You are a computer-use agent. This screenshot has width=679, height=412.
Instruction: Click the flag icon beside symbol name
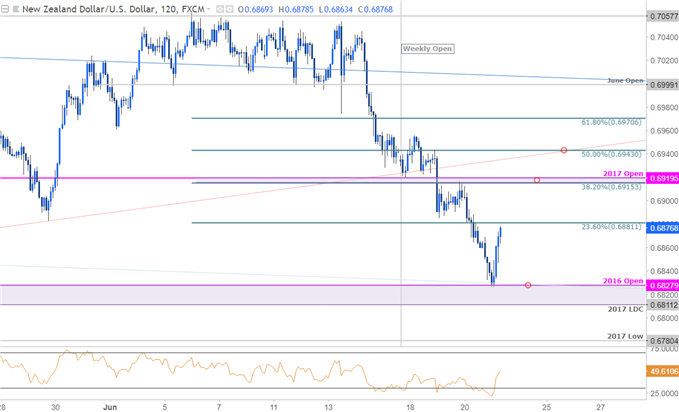coord(16,9)
